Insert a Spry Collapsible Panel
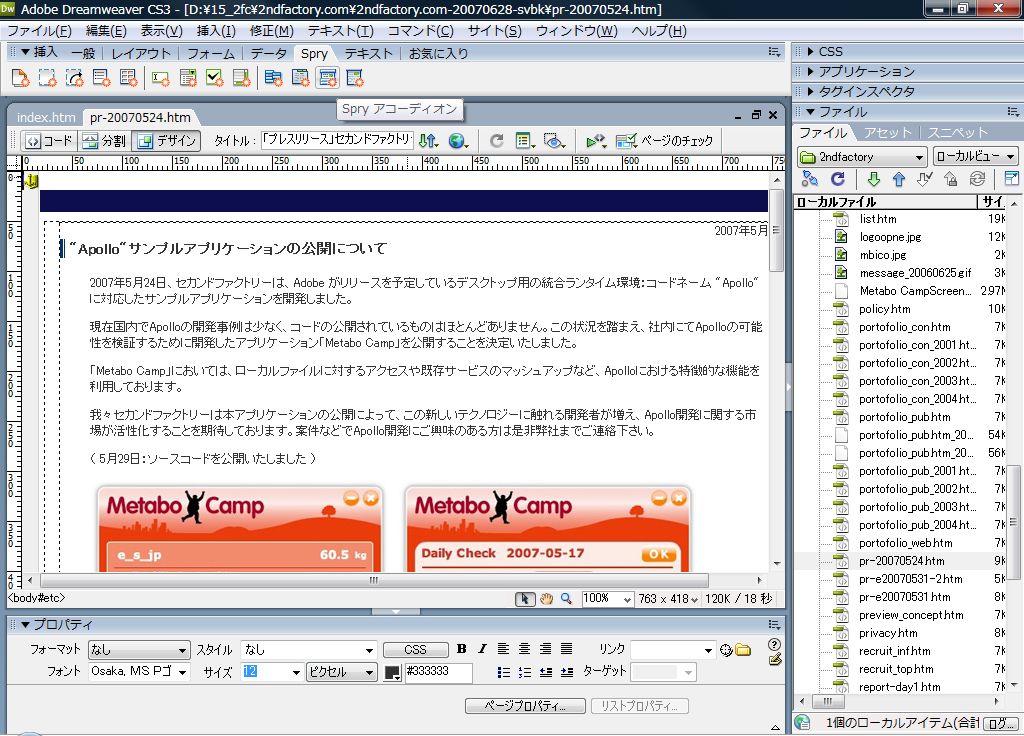1024x736 pixels. (355, 78)
